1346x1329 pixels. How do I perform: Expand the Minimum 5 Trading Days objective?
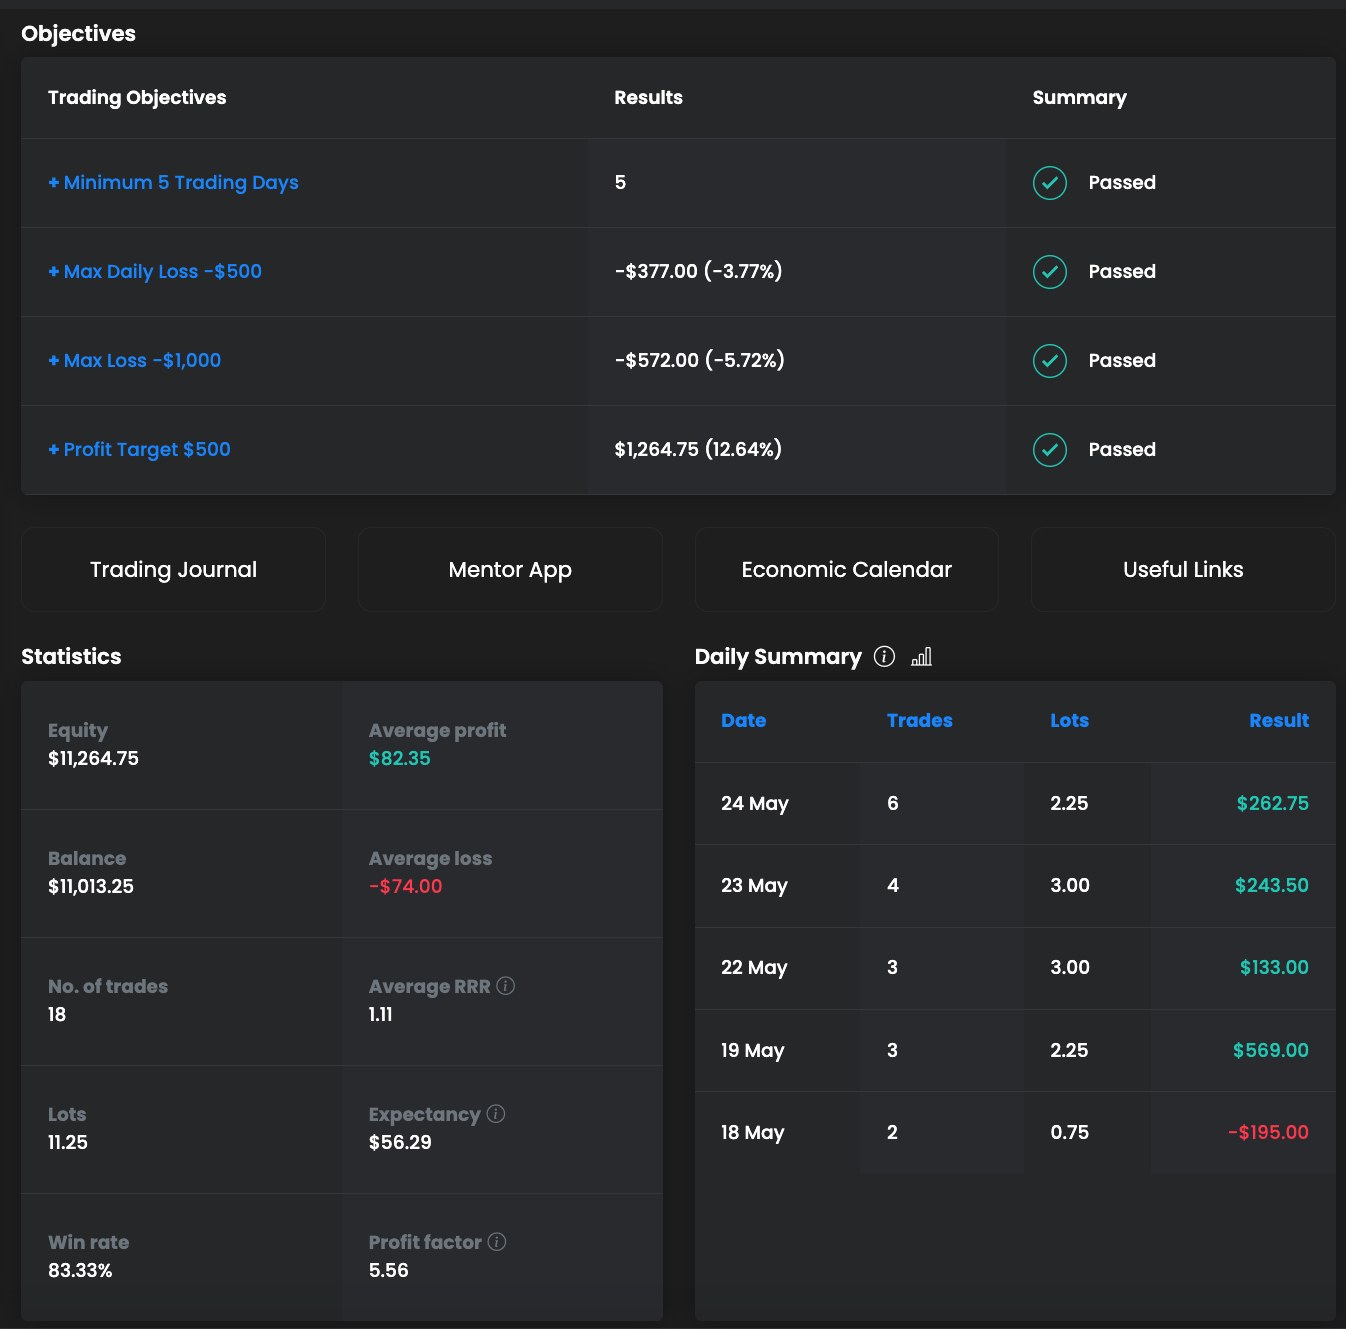(173, 183)
